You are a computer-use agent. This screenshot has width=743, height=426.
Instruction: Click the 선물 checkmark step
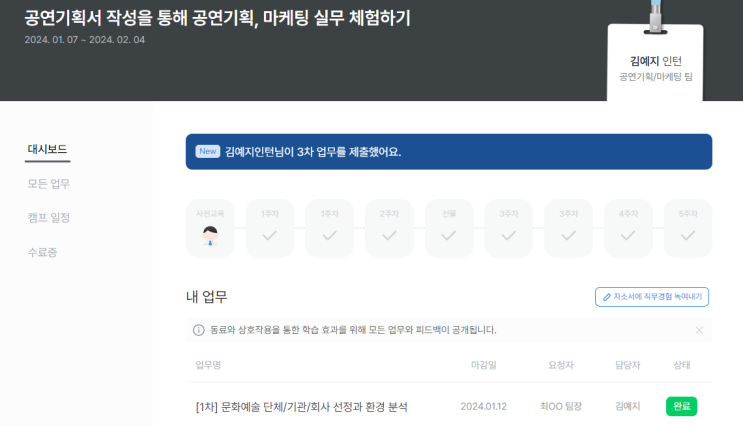tap(449, 228)
